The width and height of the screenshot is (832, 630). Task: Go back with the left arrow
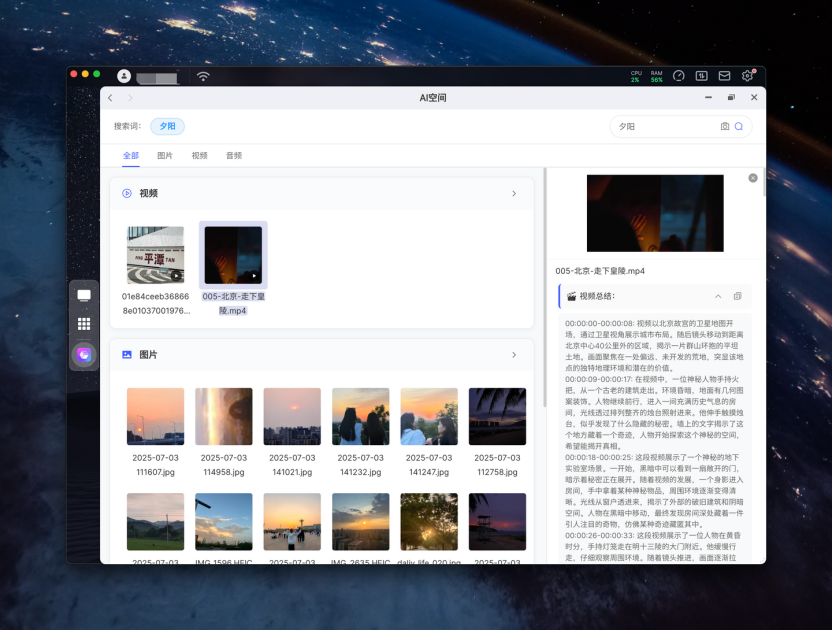[x=110, y=98]
